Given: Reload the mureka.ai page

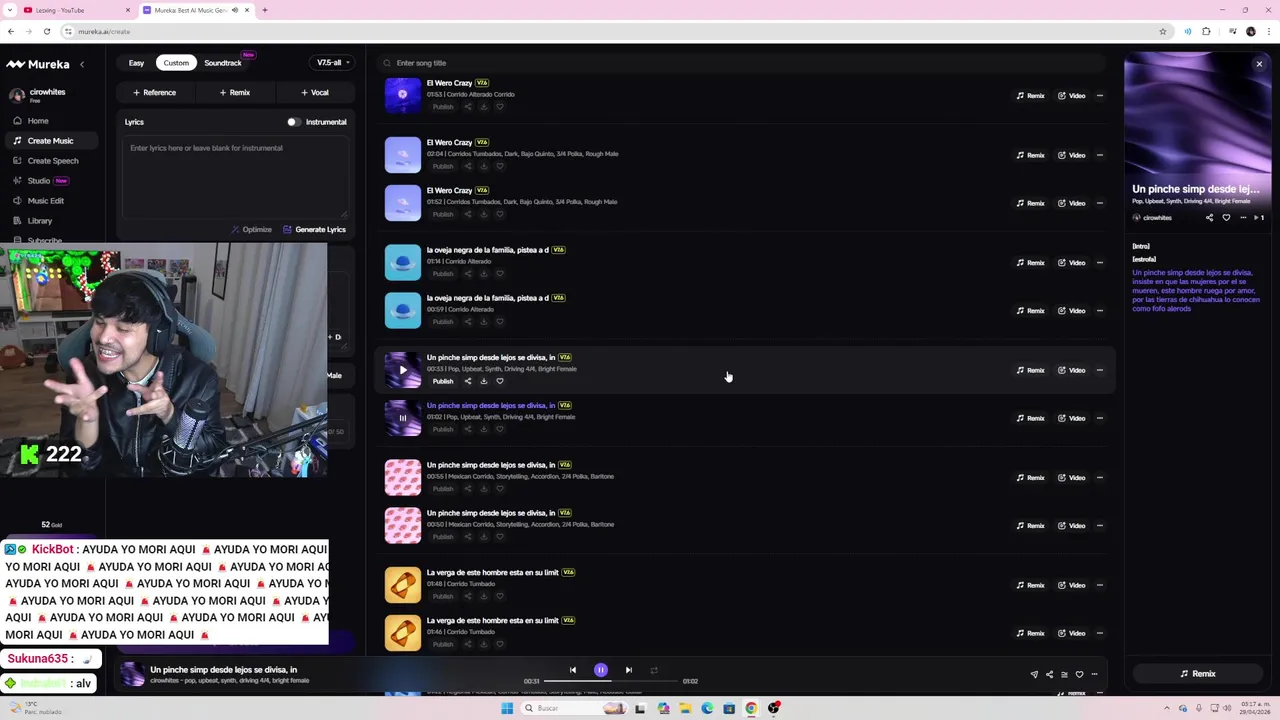Looking at the screenshot, I should click(x=46, y=31).
